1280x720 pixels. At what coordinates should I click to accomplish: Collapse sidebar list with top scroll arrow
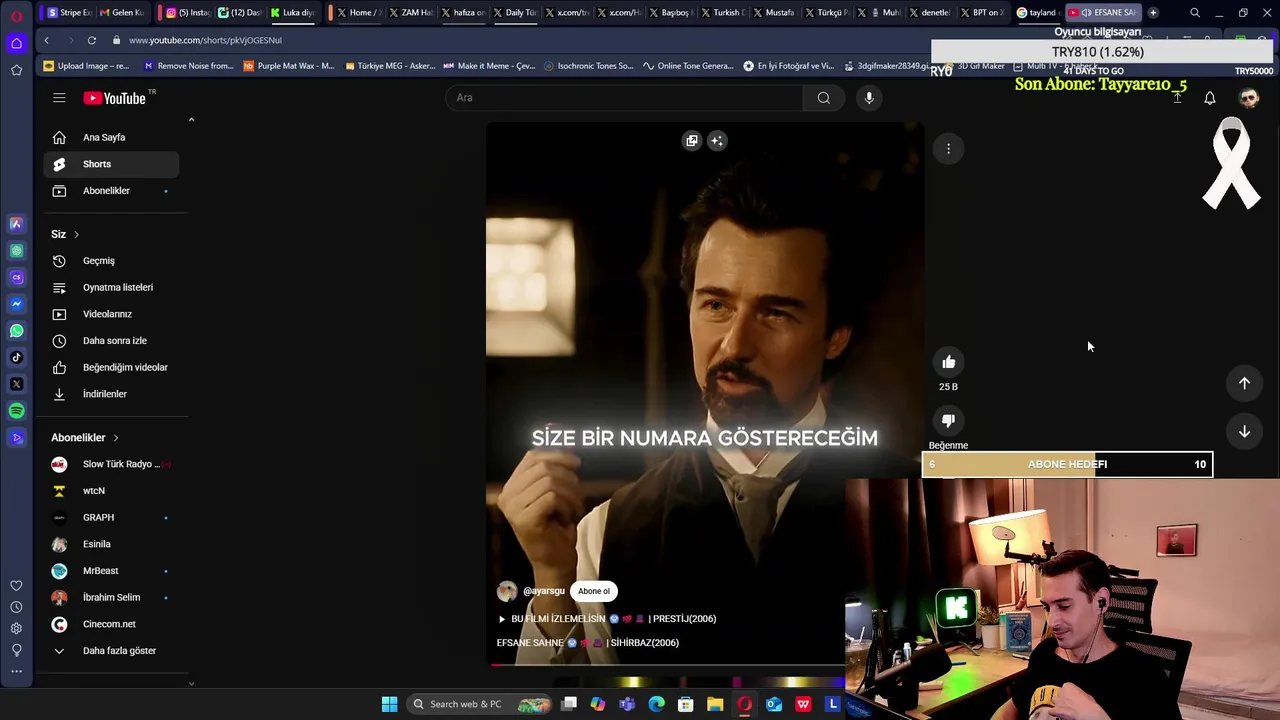[x=191, y=120]
